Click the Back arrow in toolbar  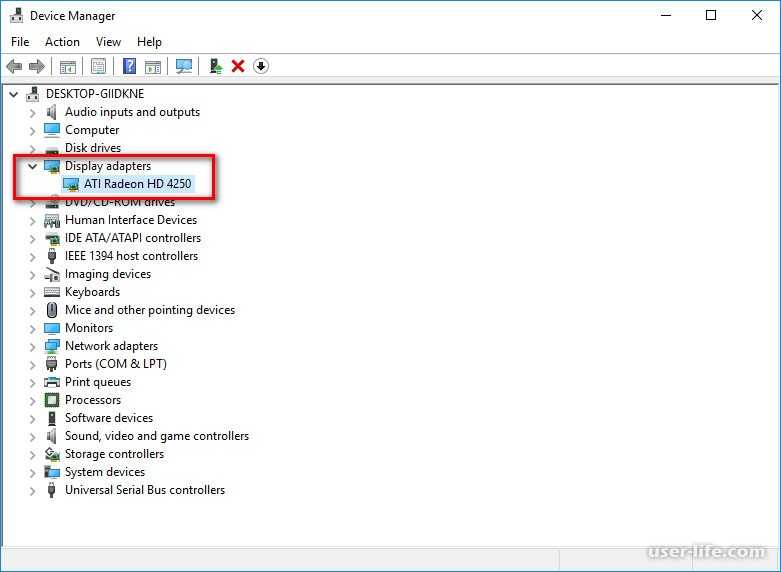tap(14, 66)
